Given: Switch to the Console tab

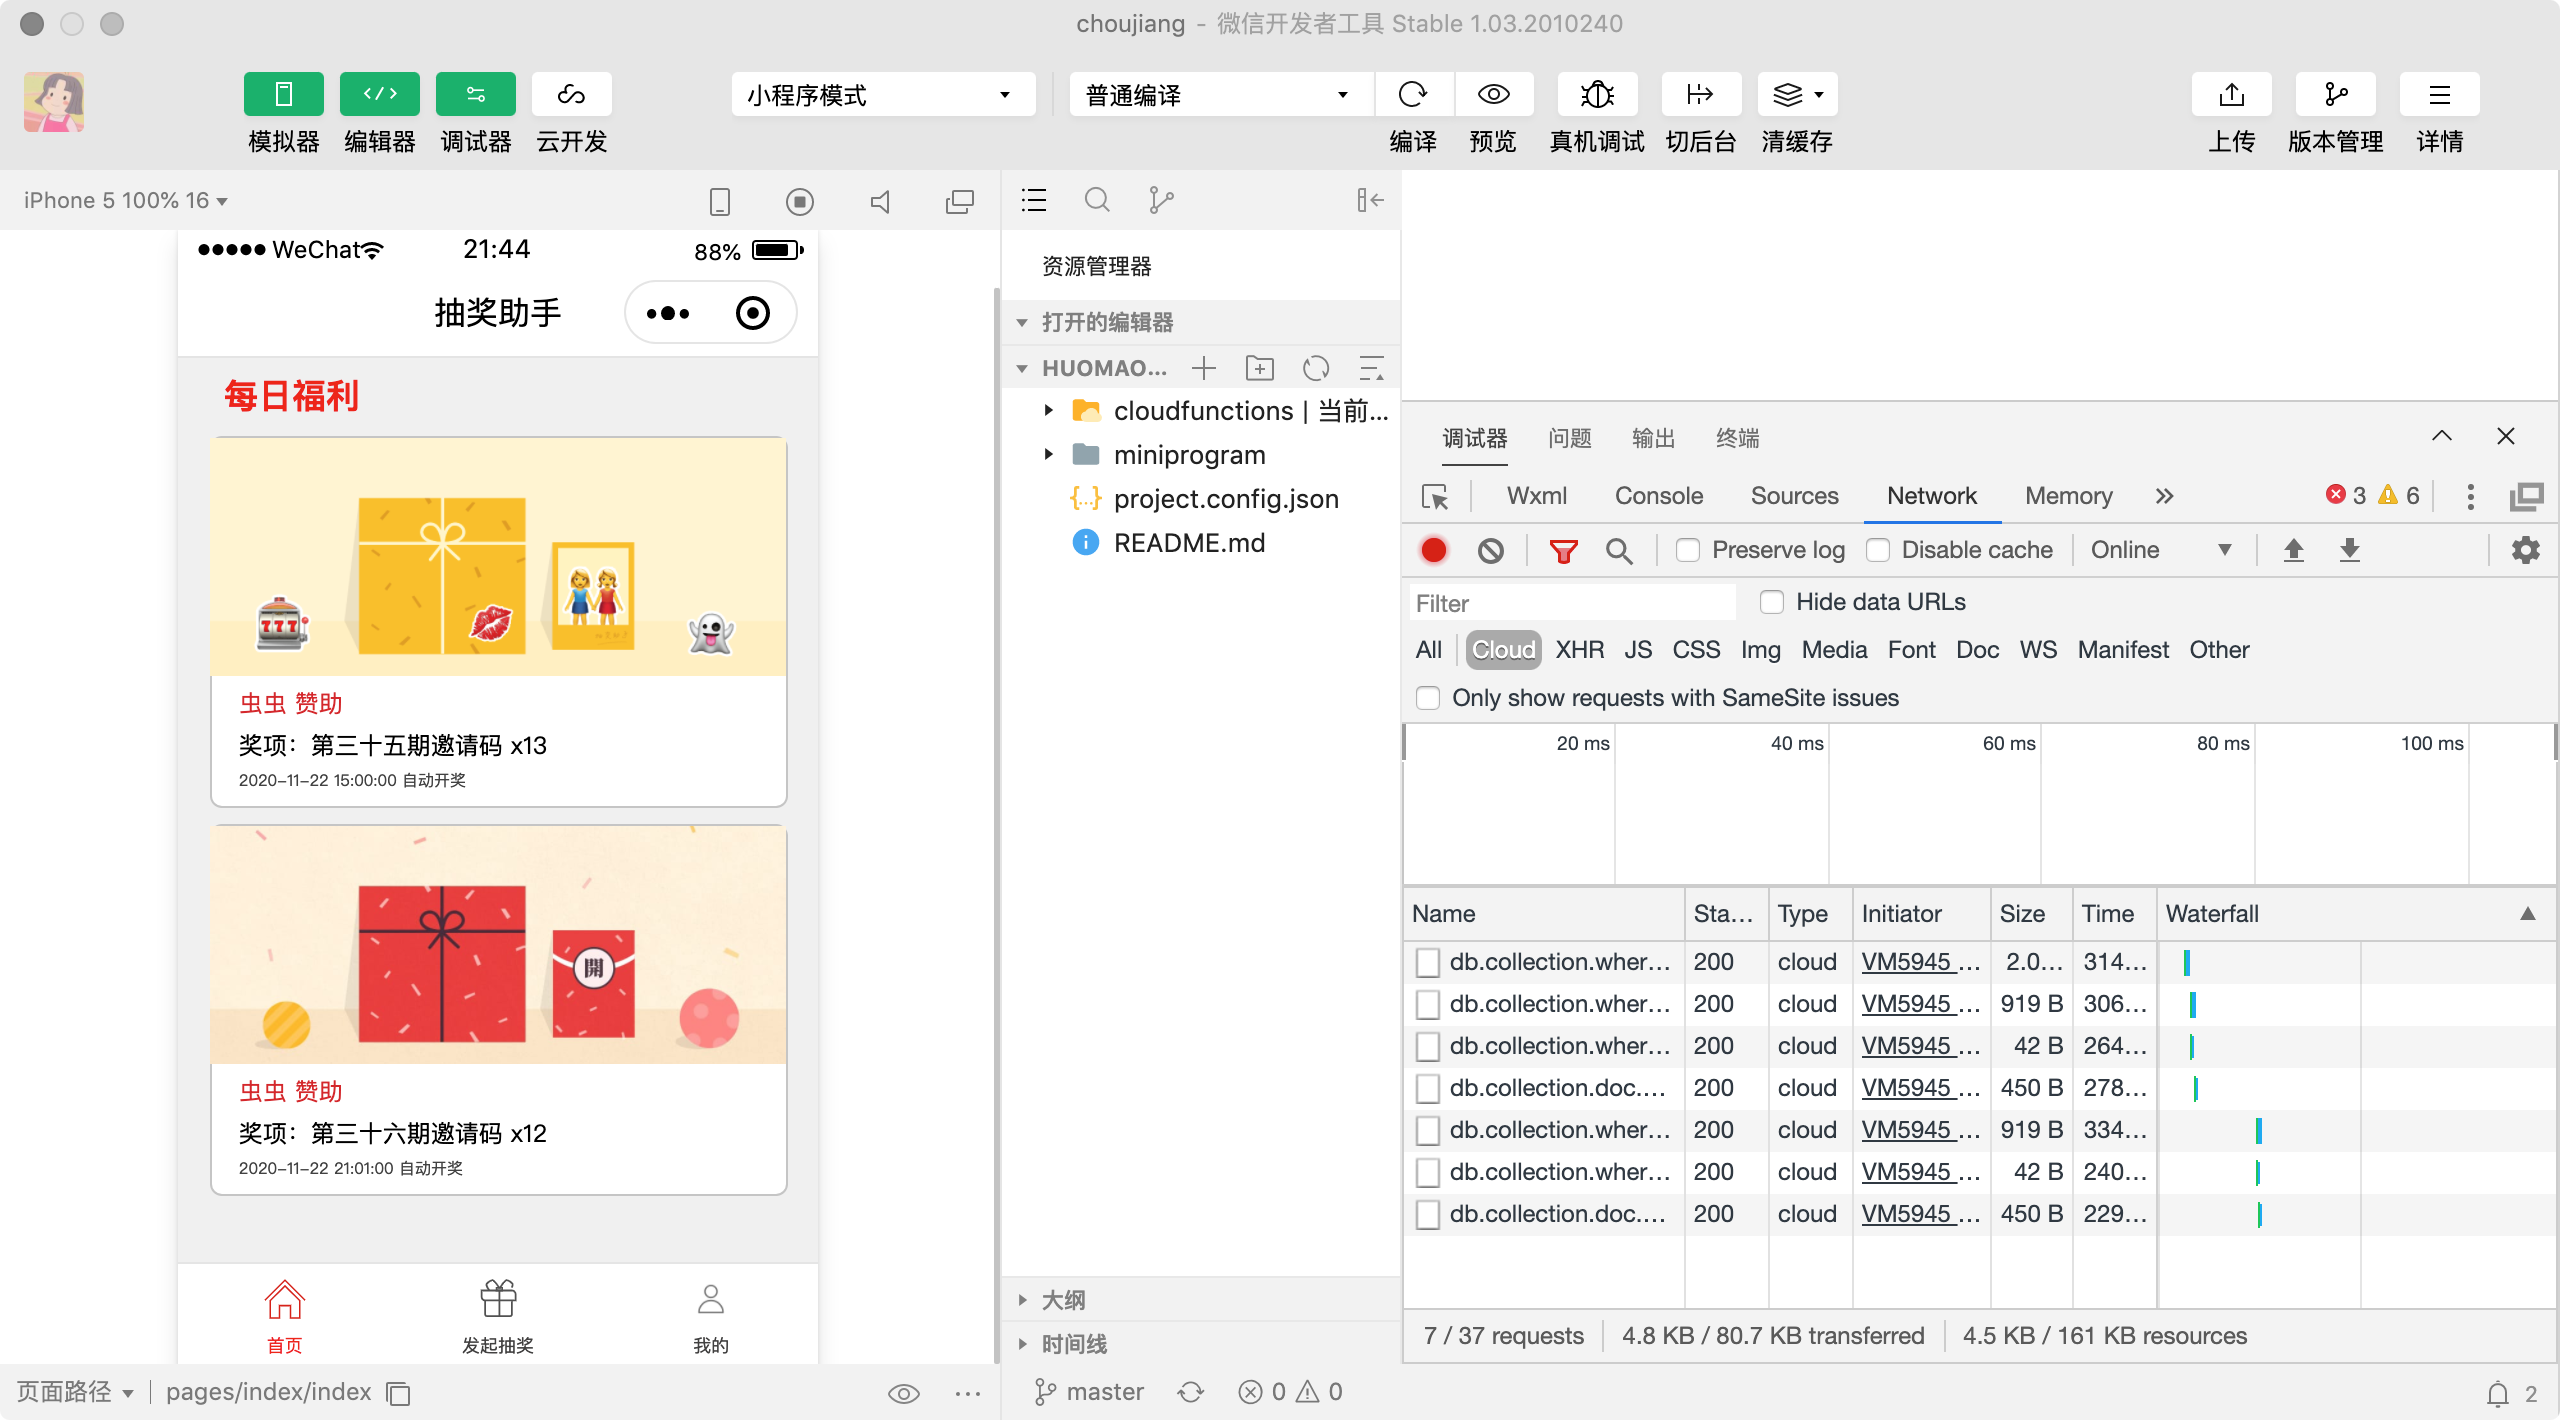Looking at the screenshot, I should 1658,497.
